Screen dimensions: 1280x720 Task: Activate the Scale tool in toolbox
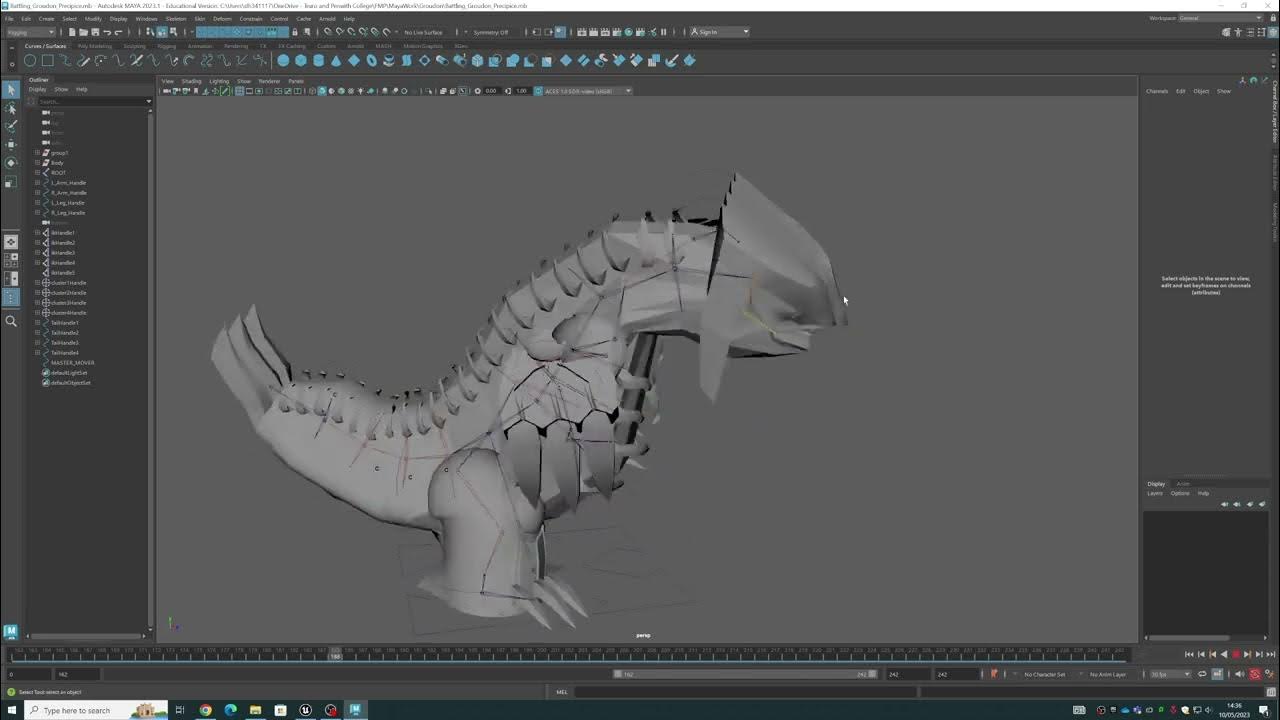tap(11, 182)
